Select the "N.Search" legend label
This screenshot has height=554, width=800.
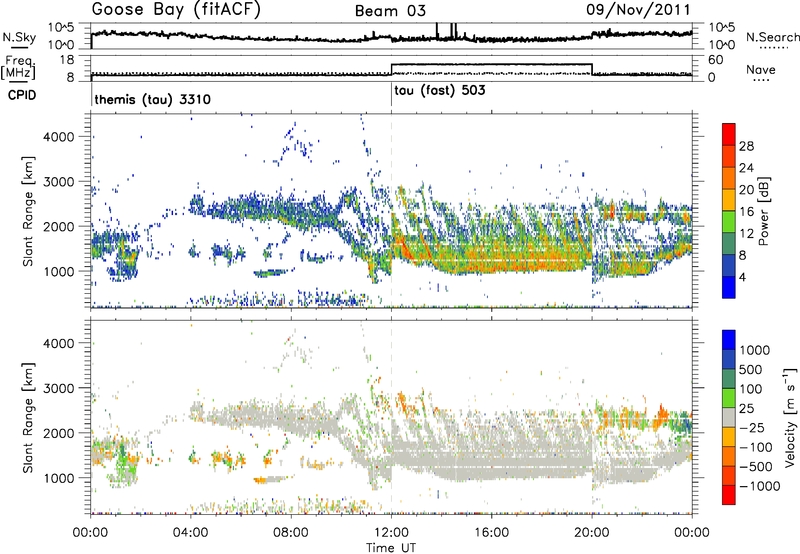tap(772, 37)
